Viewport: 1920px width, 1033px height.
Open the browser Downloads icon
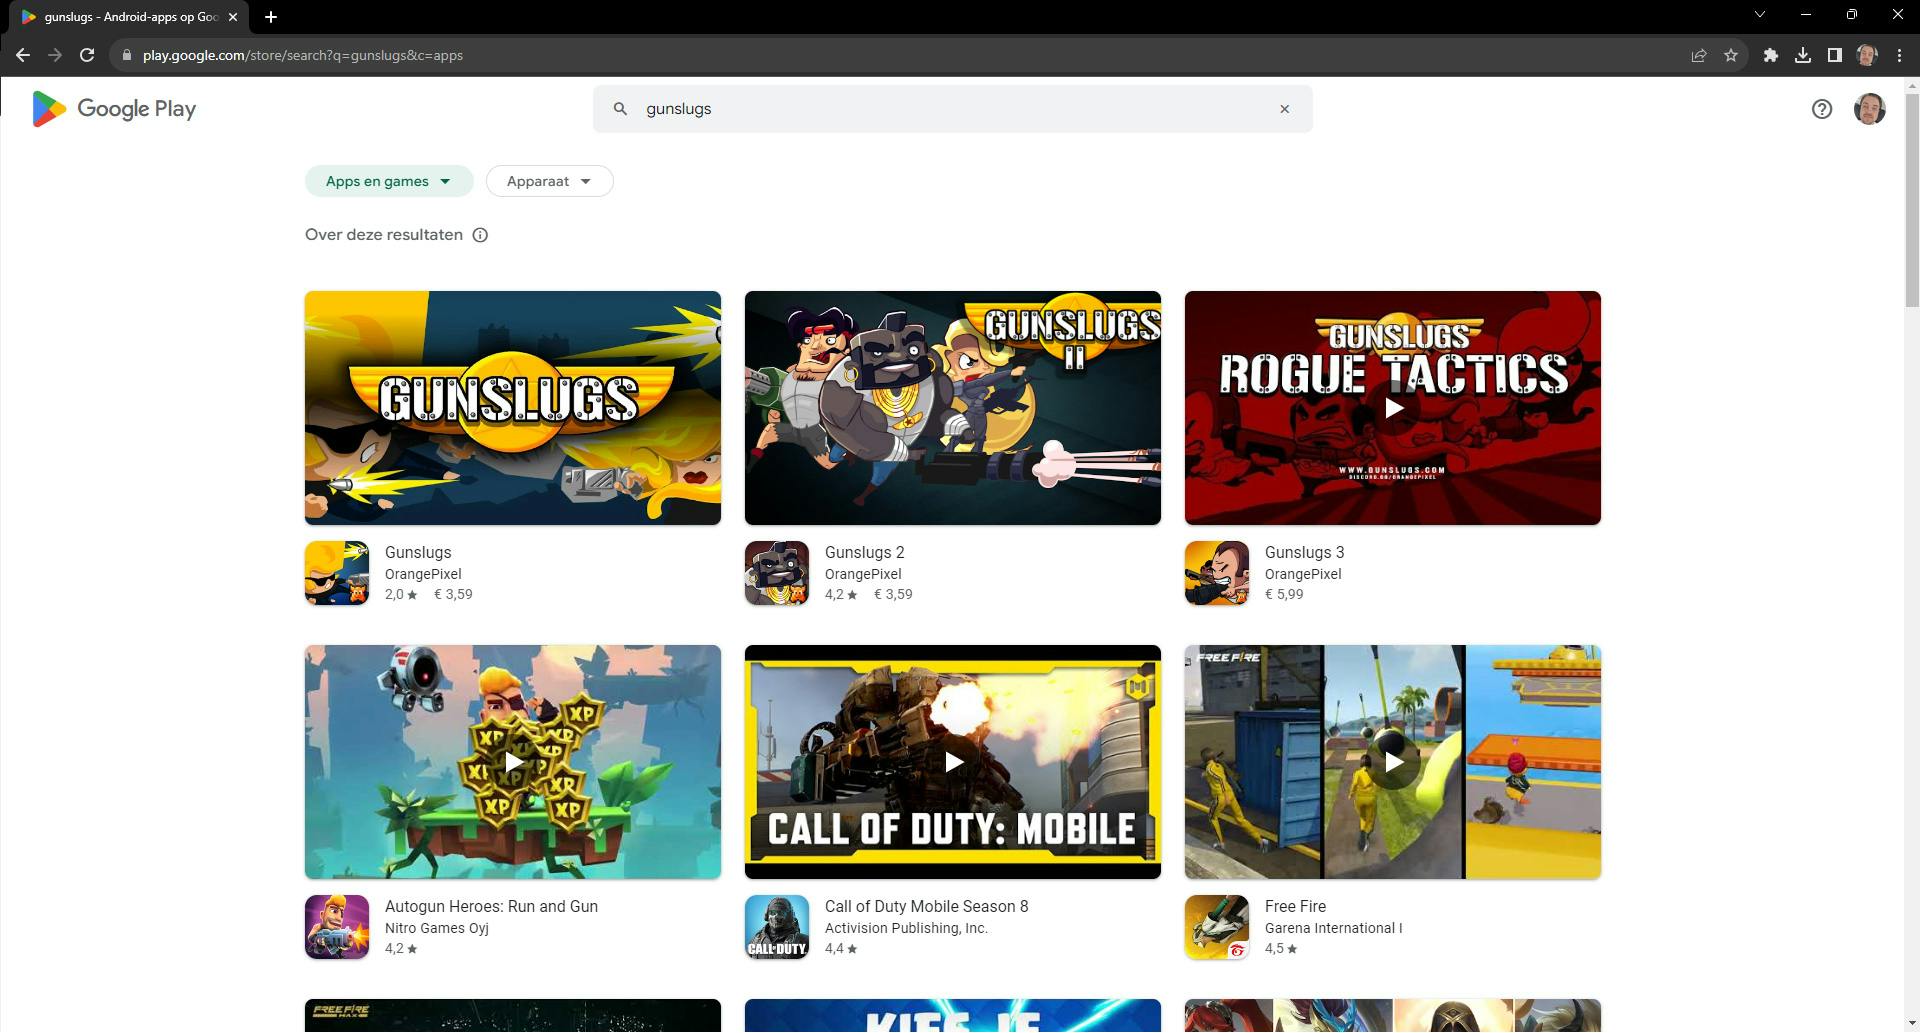coord(1803,55)
